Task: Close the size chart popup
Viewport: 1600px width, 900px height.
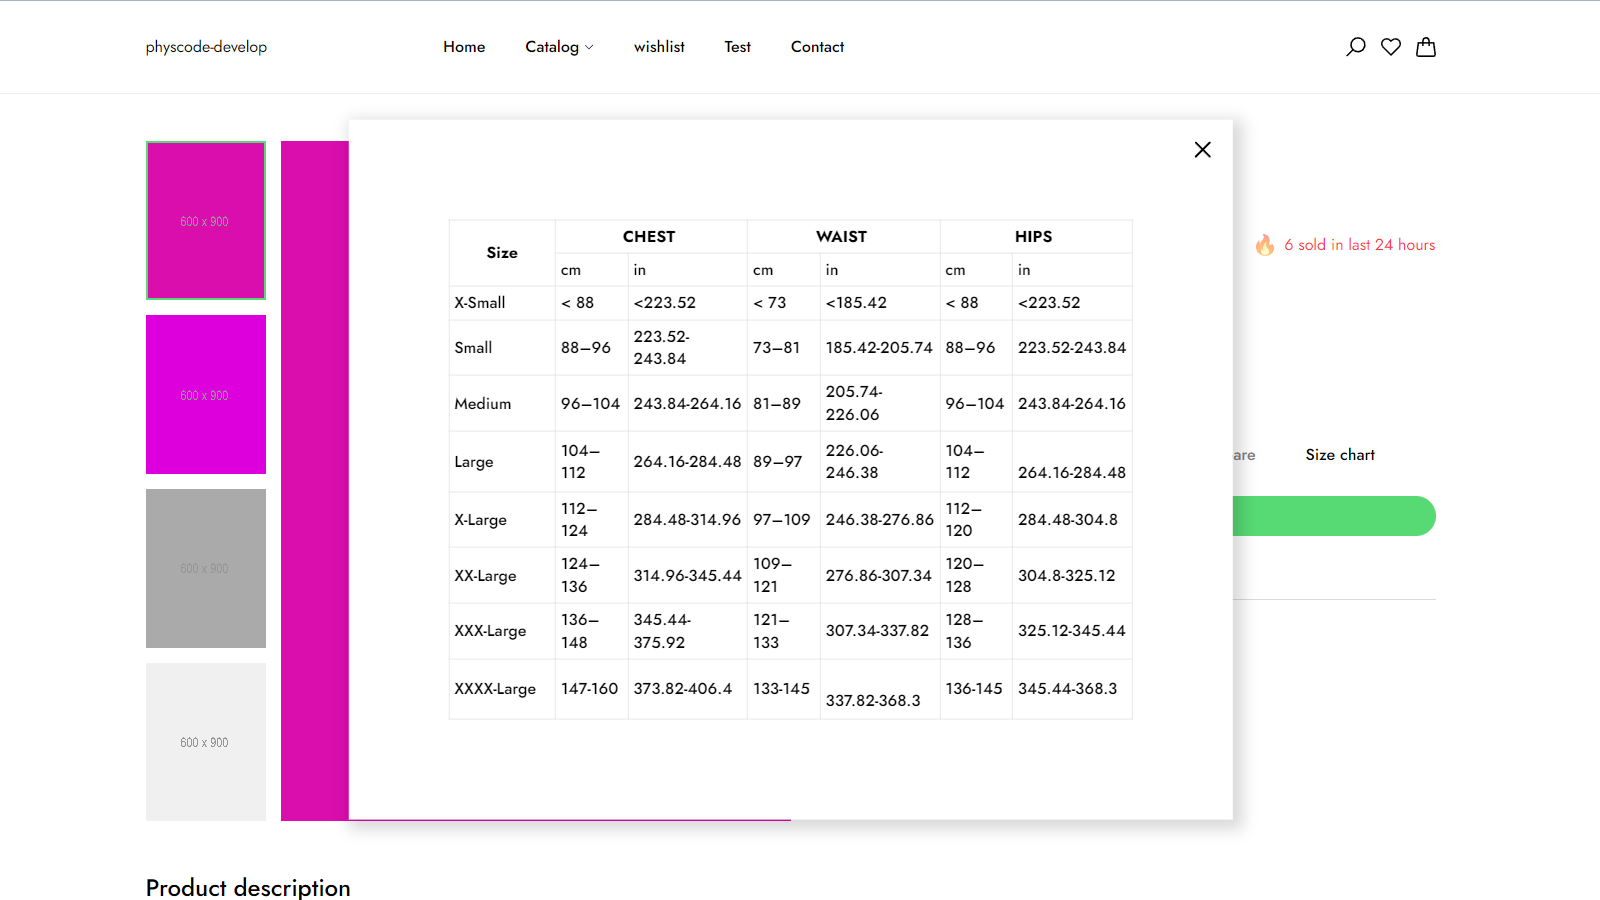Action: (x=1202, y=149)
